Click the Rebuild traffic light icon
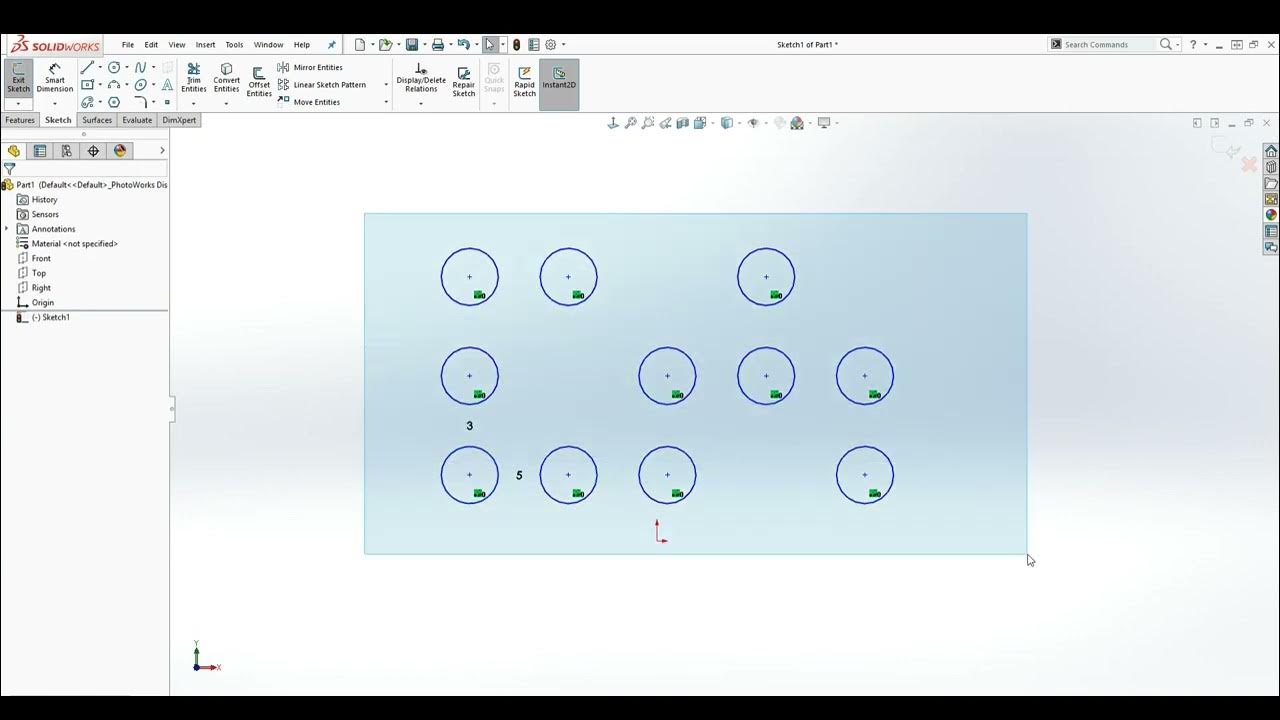1280x720 pixels. (x=516, y=45)
